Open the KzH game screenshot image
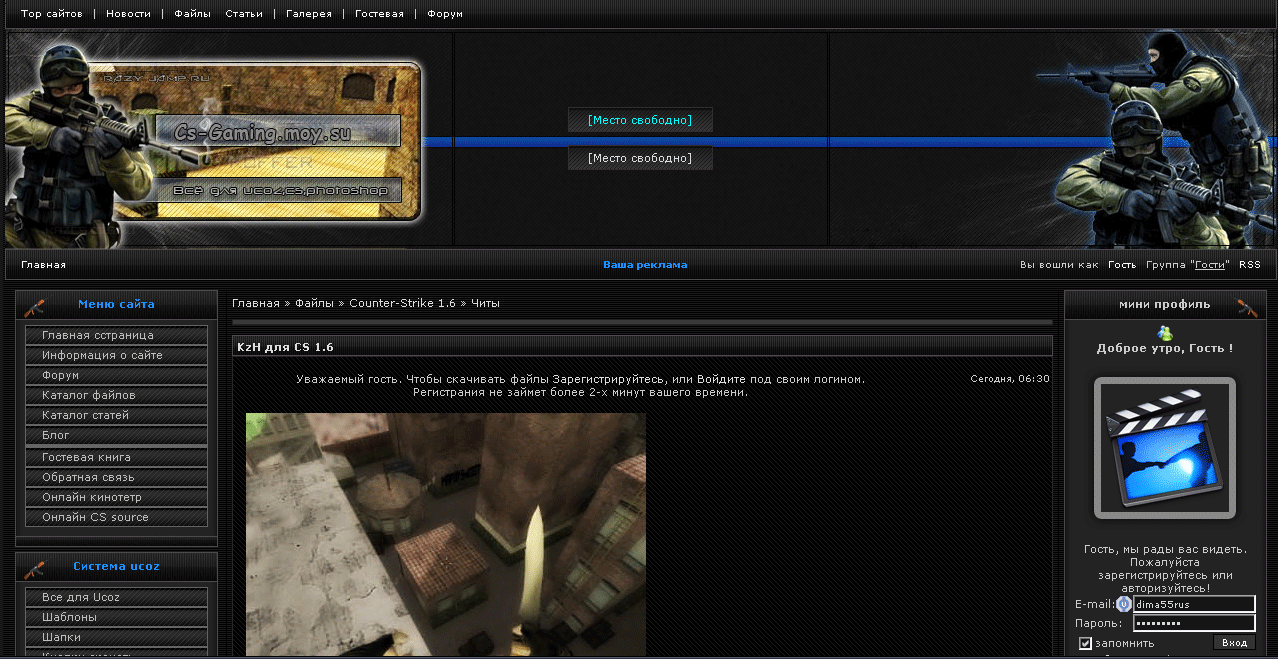 coord(446,535)
